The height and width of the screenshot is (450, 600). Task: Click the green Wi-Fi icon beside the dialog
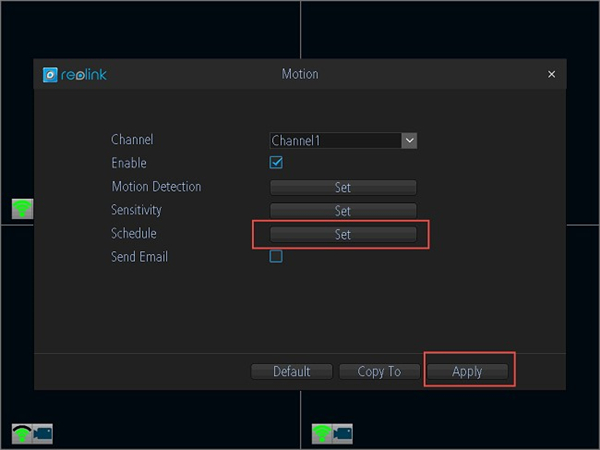22,209
